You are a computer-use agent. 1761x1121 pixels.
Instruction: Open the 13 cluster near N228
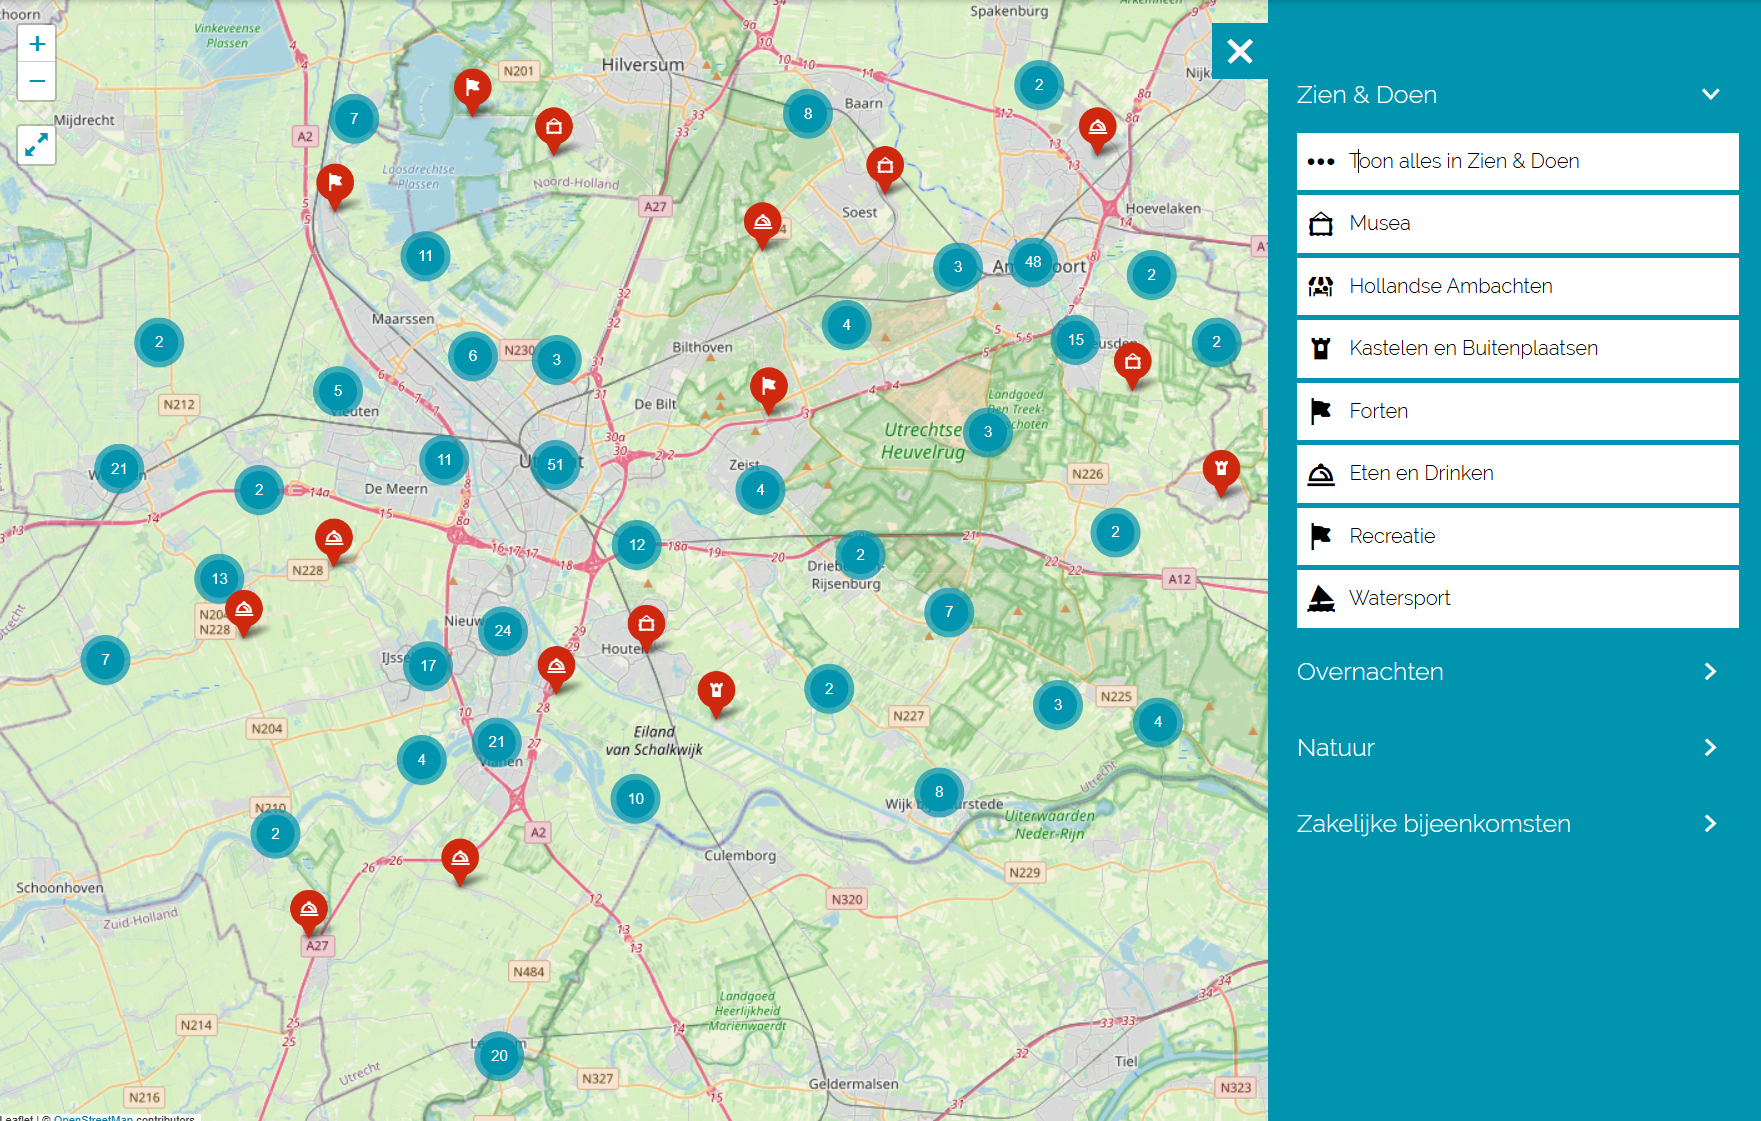click(220, 579)
